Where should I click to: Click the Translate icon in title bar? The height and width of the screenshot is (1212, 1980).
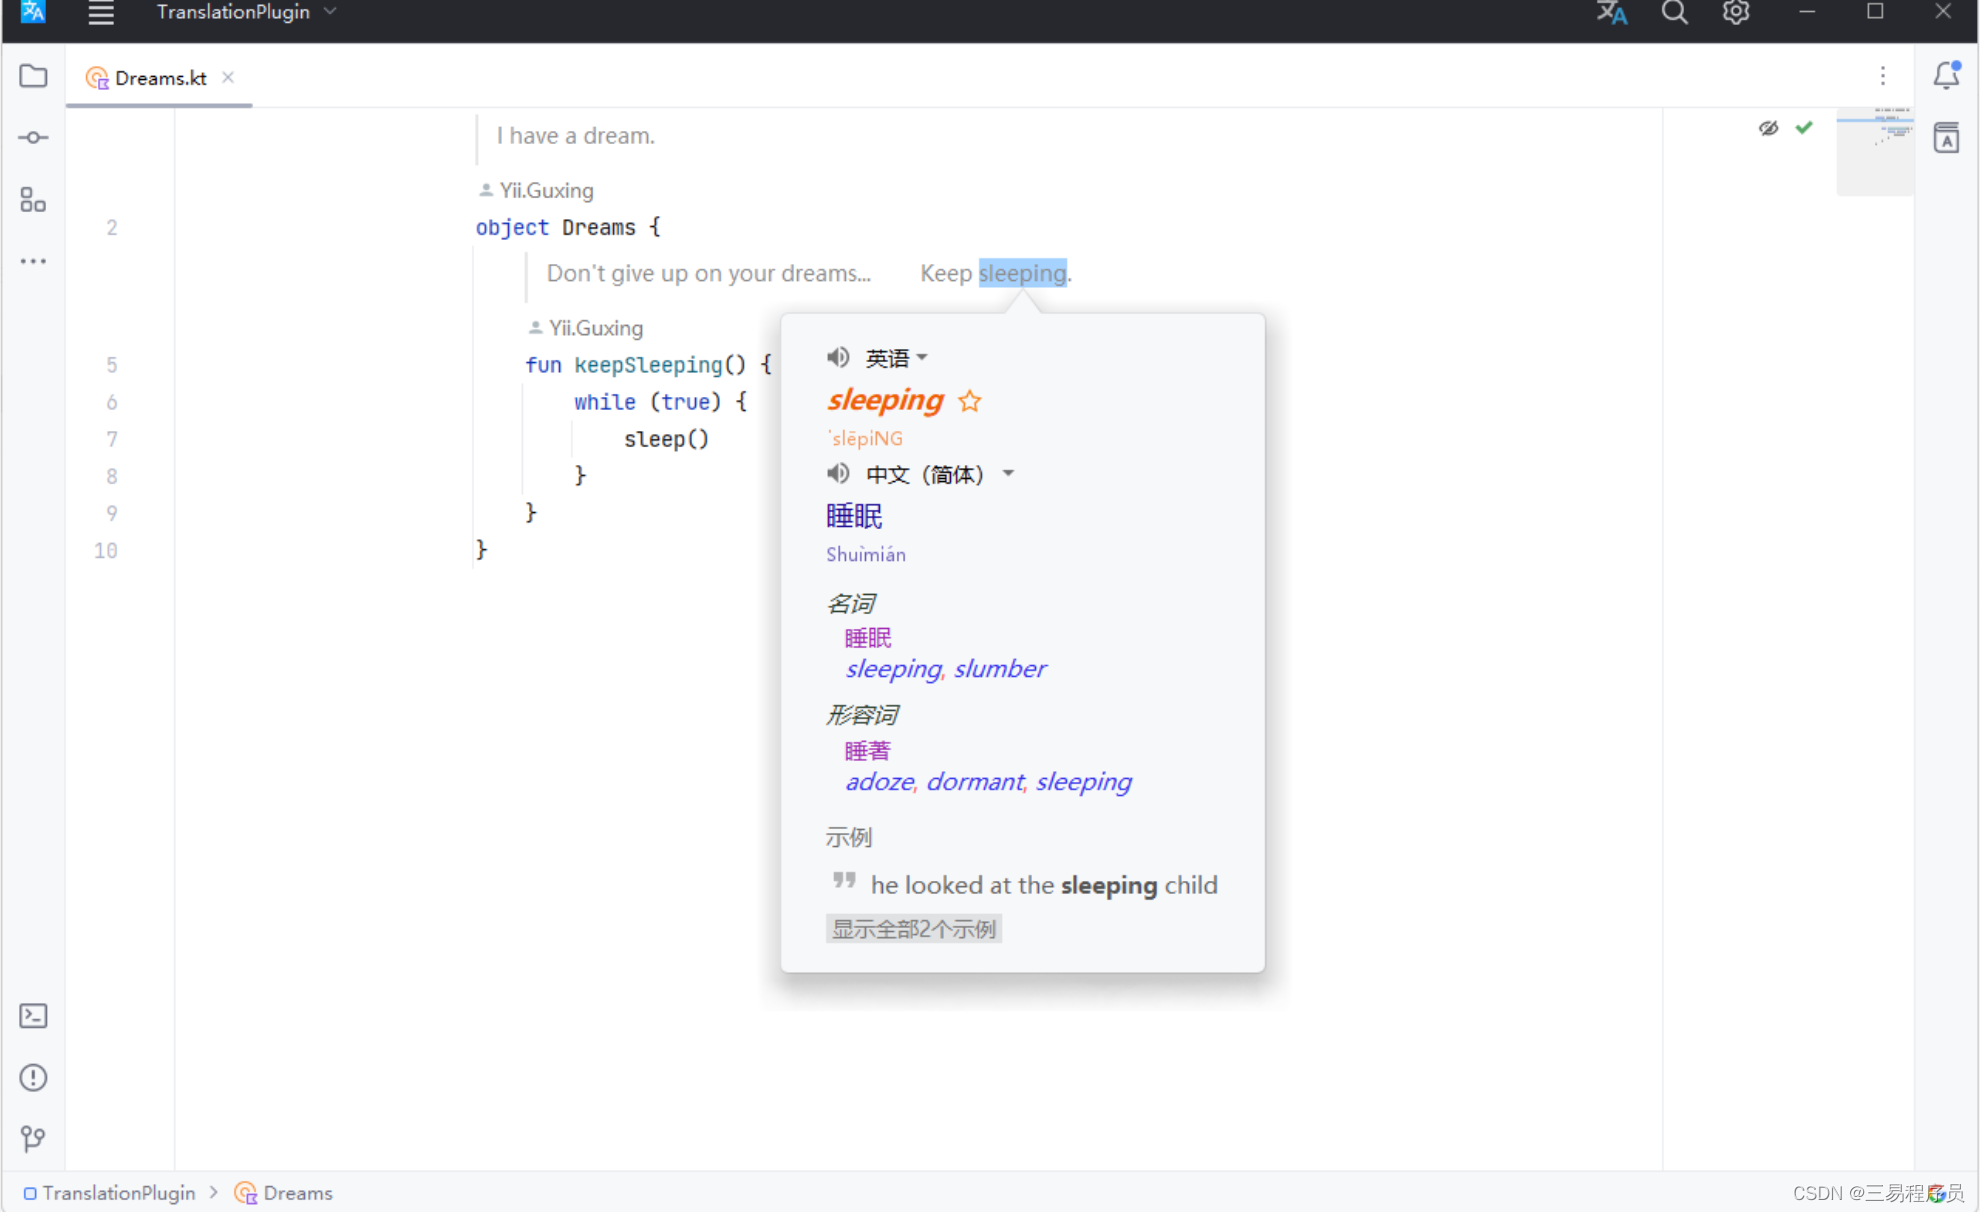point(1611,13)
